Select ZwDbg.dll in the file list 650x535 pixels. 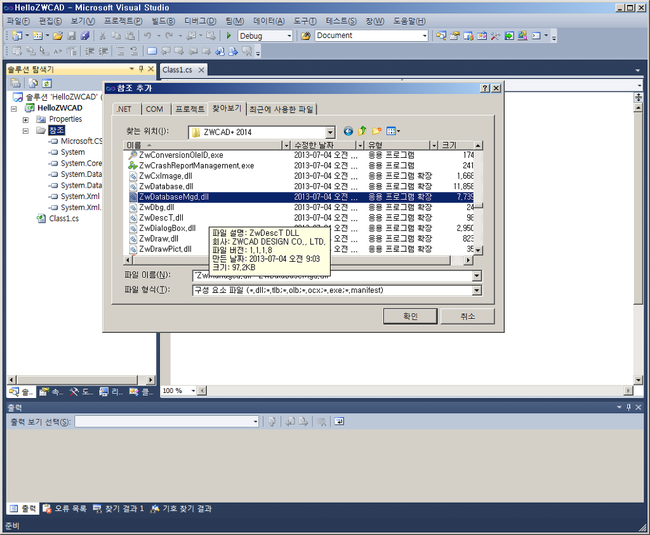(x=156, y=207)
